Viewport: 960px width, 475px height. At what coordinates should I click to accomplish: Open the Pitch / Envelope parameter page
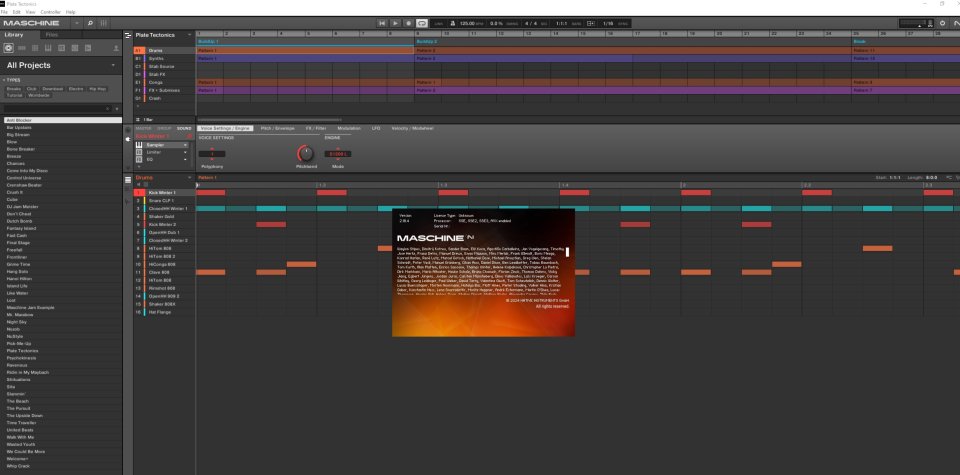click(x=277, y=129)
